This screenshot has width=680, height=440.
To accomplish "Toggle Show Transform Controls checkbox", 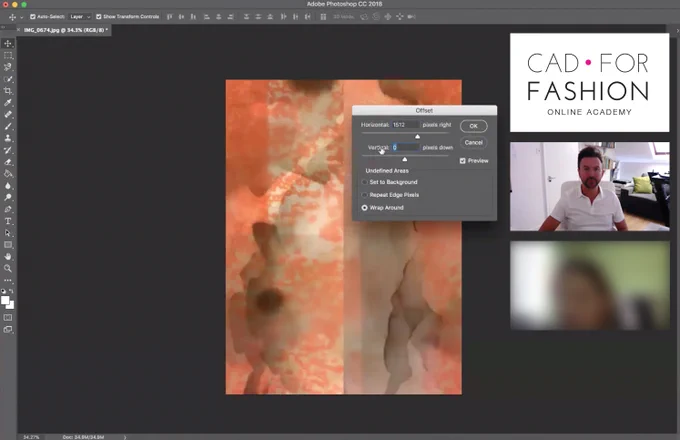I will 98,16.
